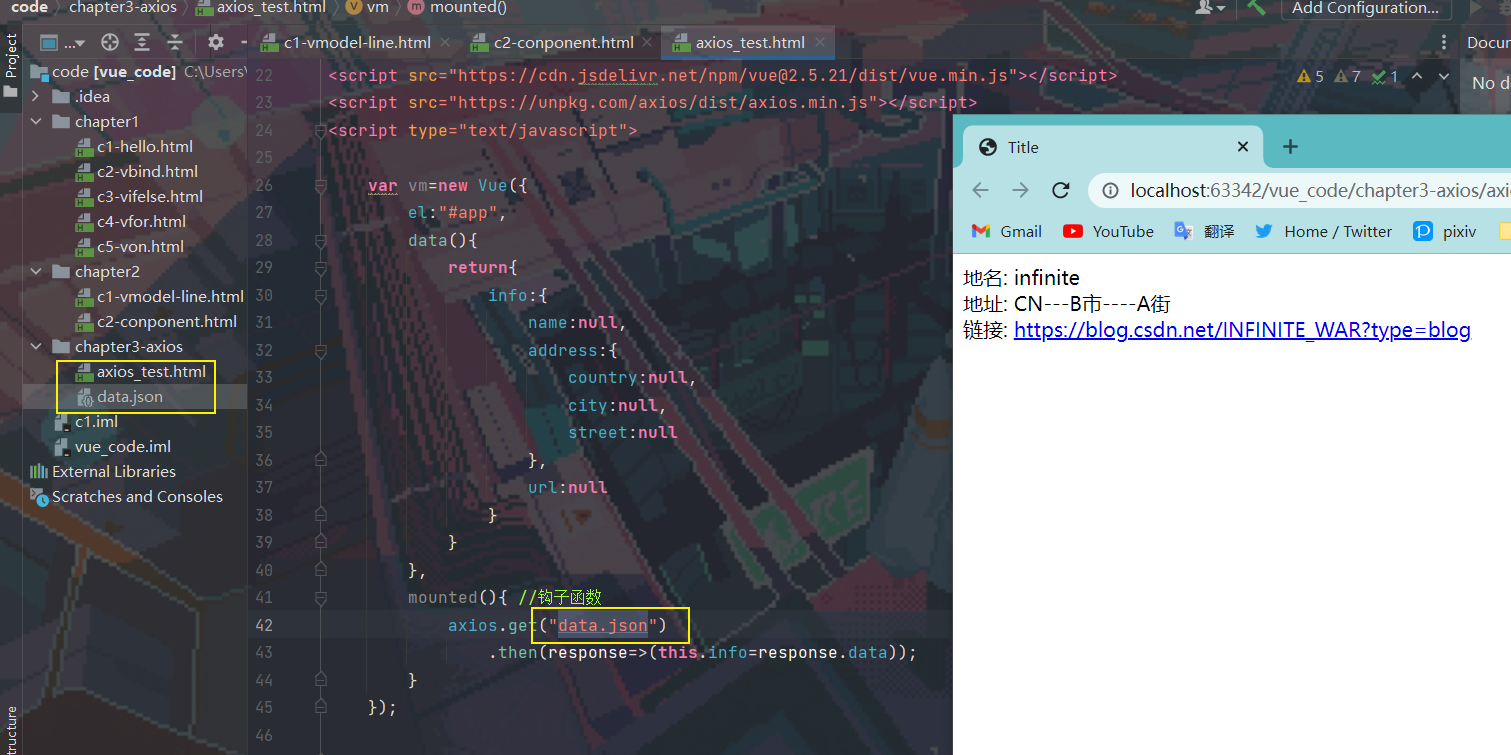Go to previous highlighted error arrow
Image resolution: width=1511 pixels, height=755 pixels.
1417,76
